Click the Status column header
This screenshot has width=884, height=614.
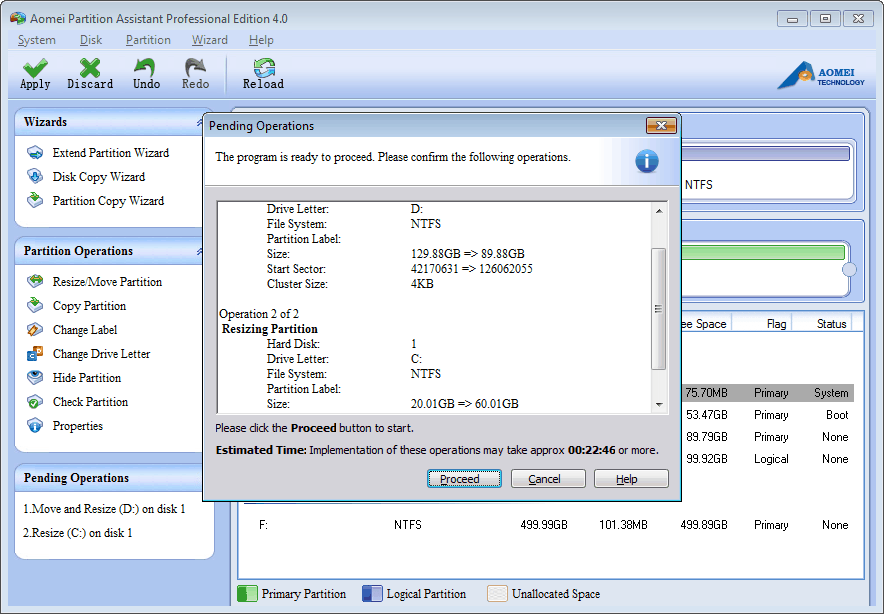(x=831, y=324)
